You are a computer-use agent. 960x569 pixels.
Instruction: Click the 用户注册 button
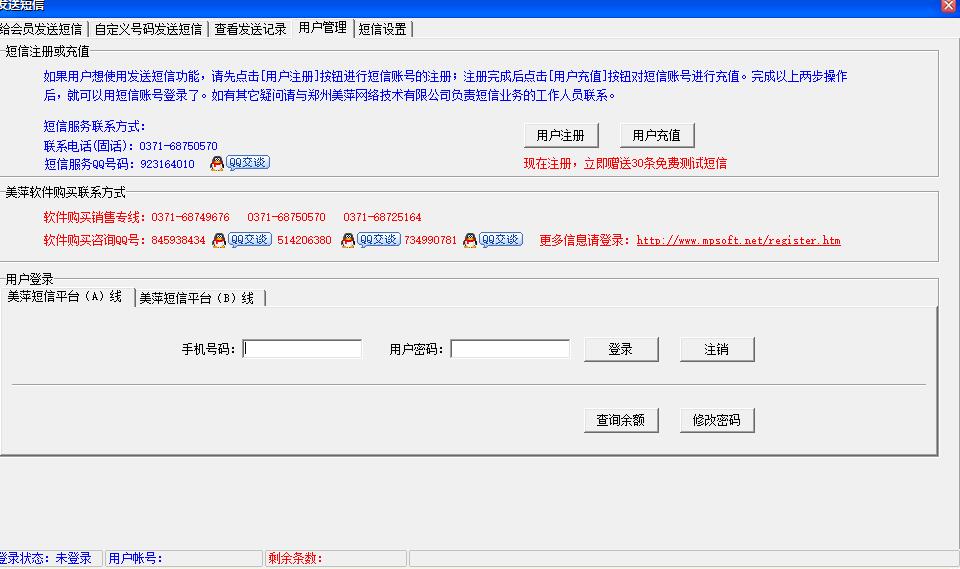coord(561,135)
